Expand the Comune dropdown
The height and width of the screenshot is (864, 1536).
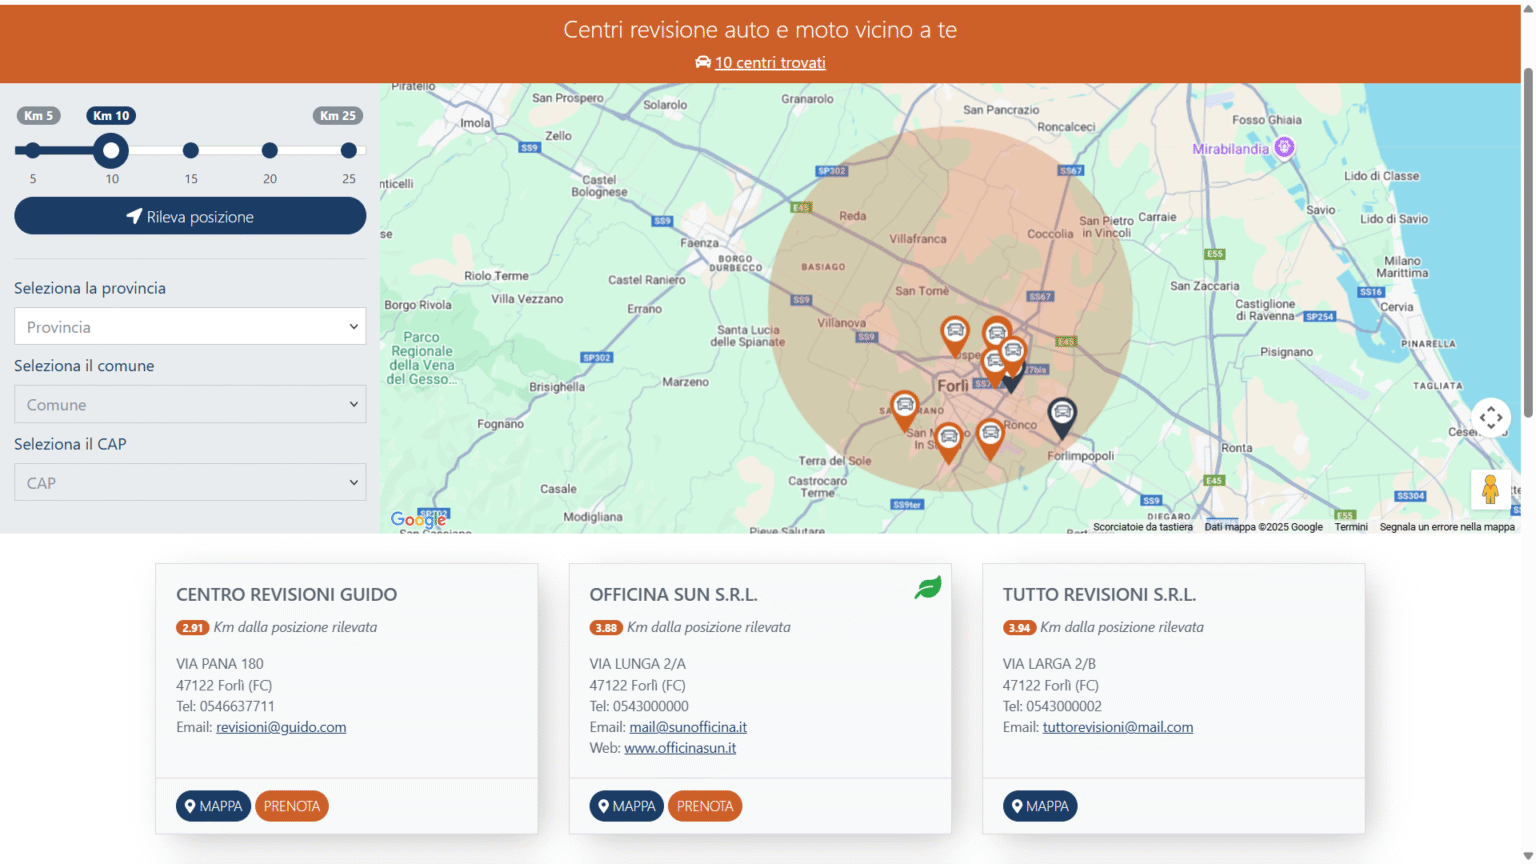pyautogui.click(x=190, y=405)
